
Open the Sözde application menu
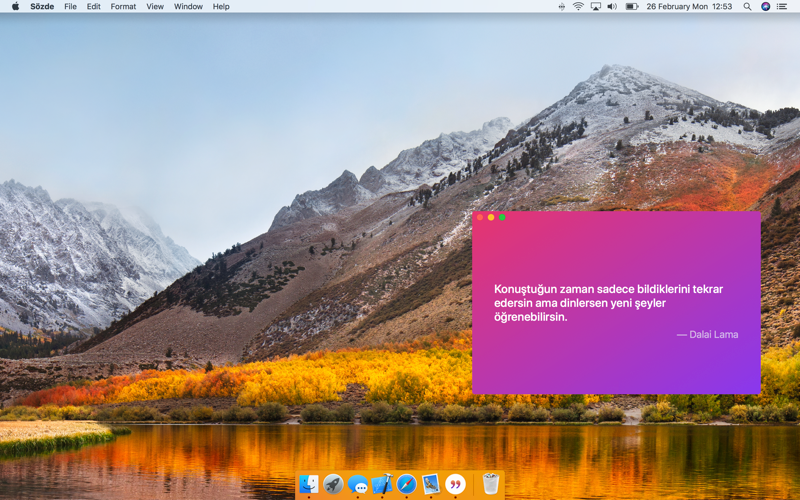click(x=42, y=7)
